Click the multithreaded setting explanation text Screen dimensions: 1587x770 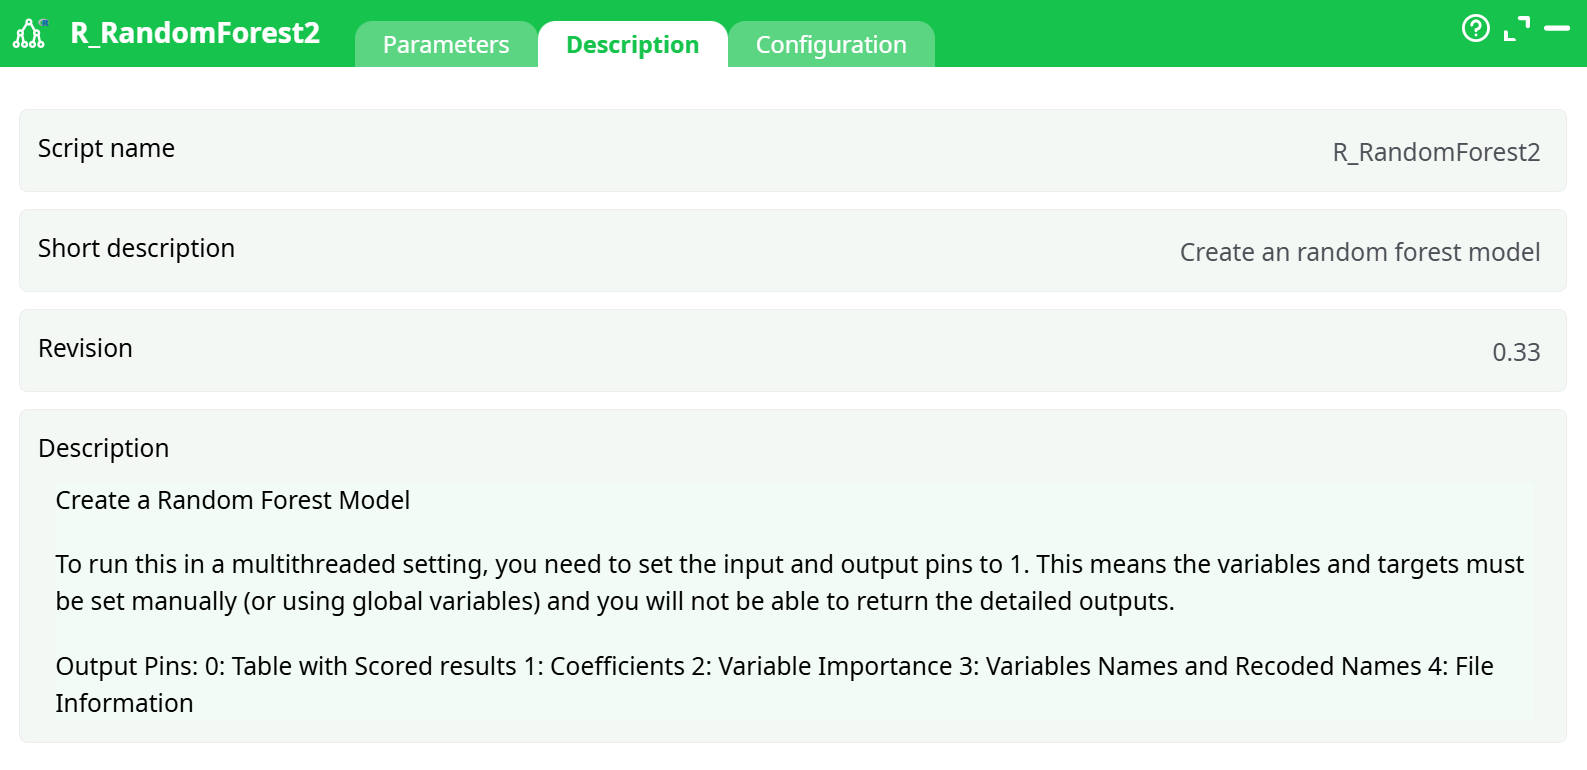[789, 582]
